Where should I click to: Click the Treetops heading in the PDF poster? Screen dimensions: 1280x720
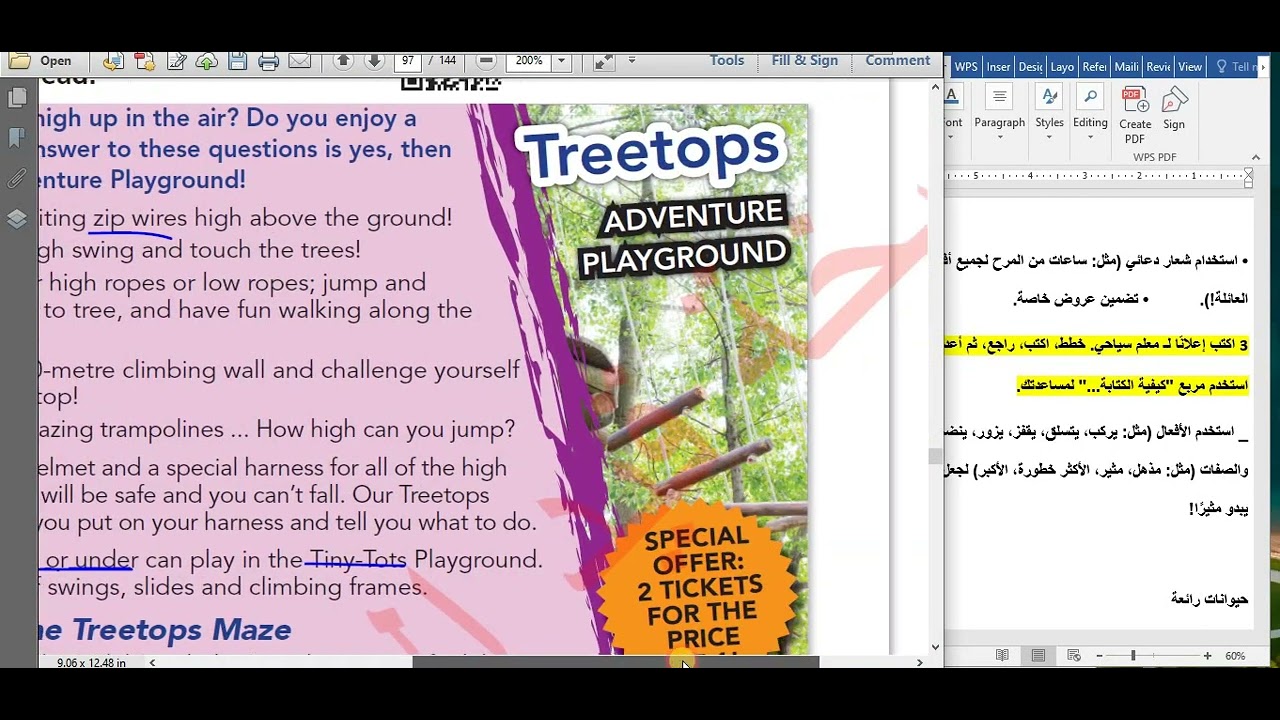[x=651, y=153]
